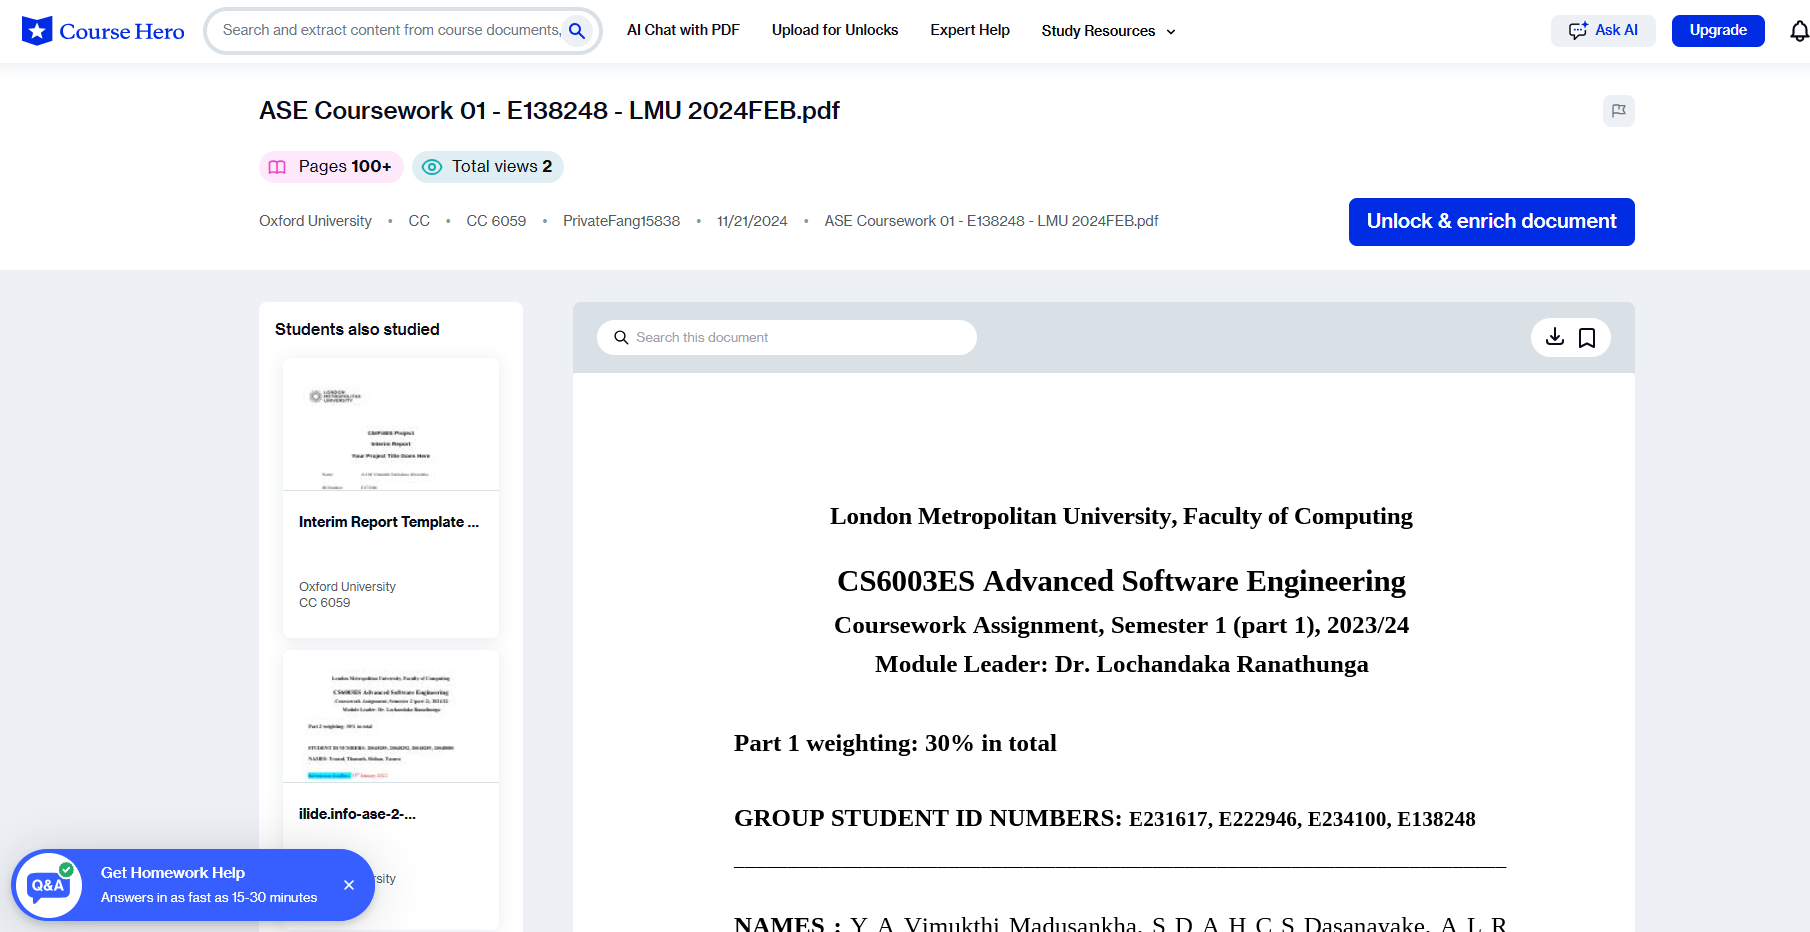The width and height of the screenshot is (1810, 932).
Task: Open the Upgrade page
Action: coord(1718,30)
